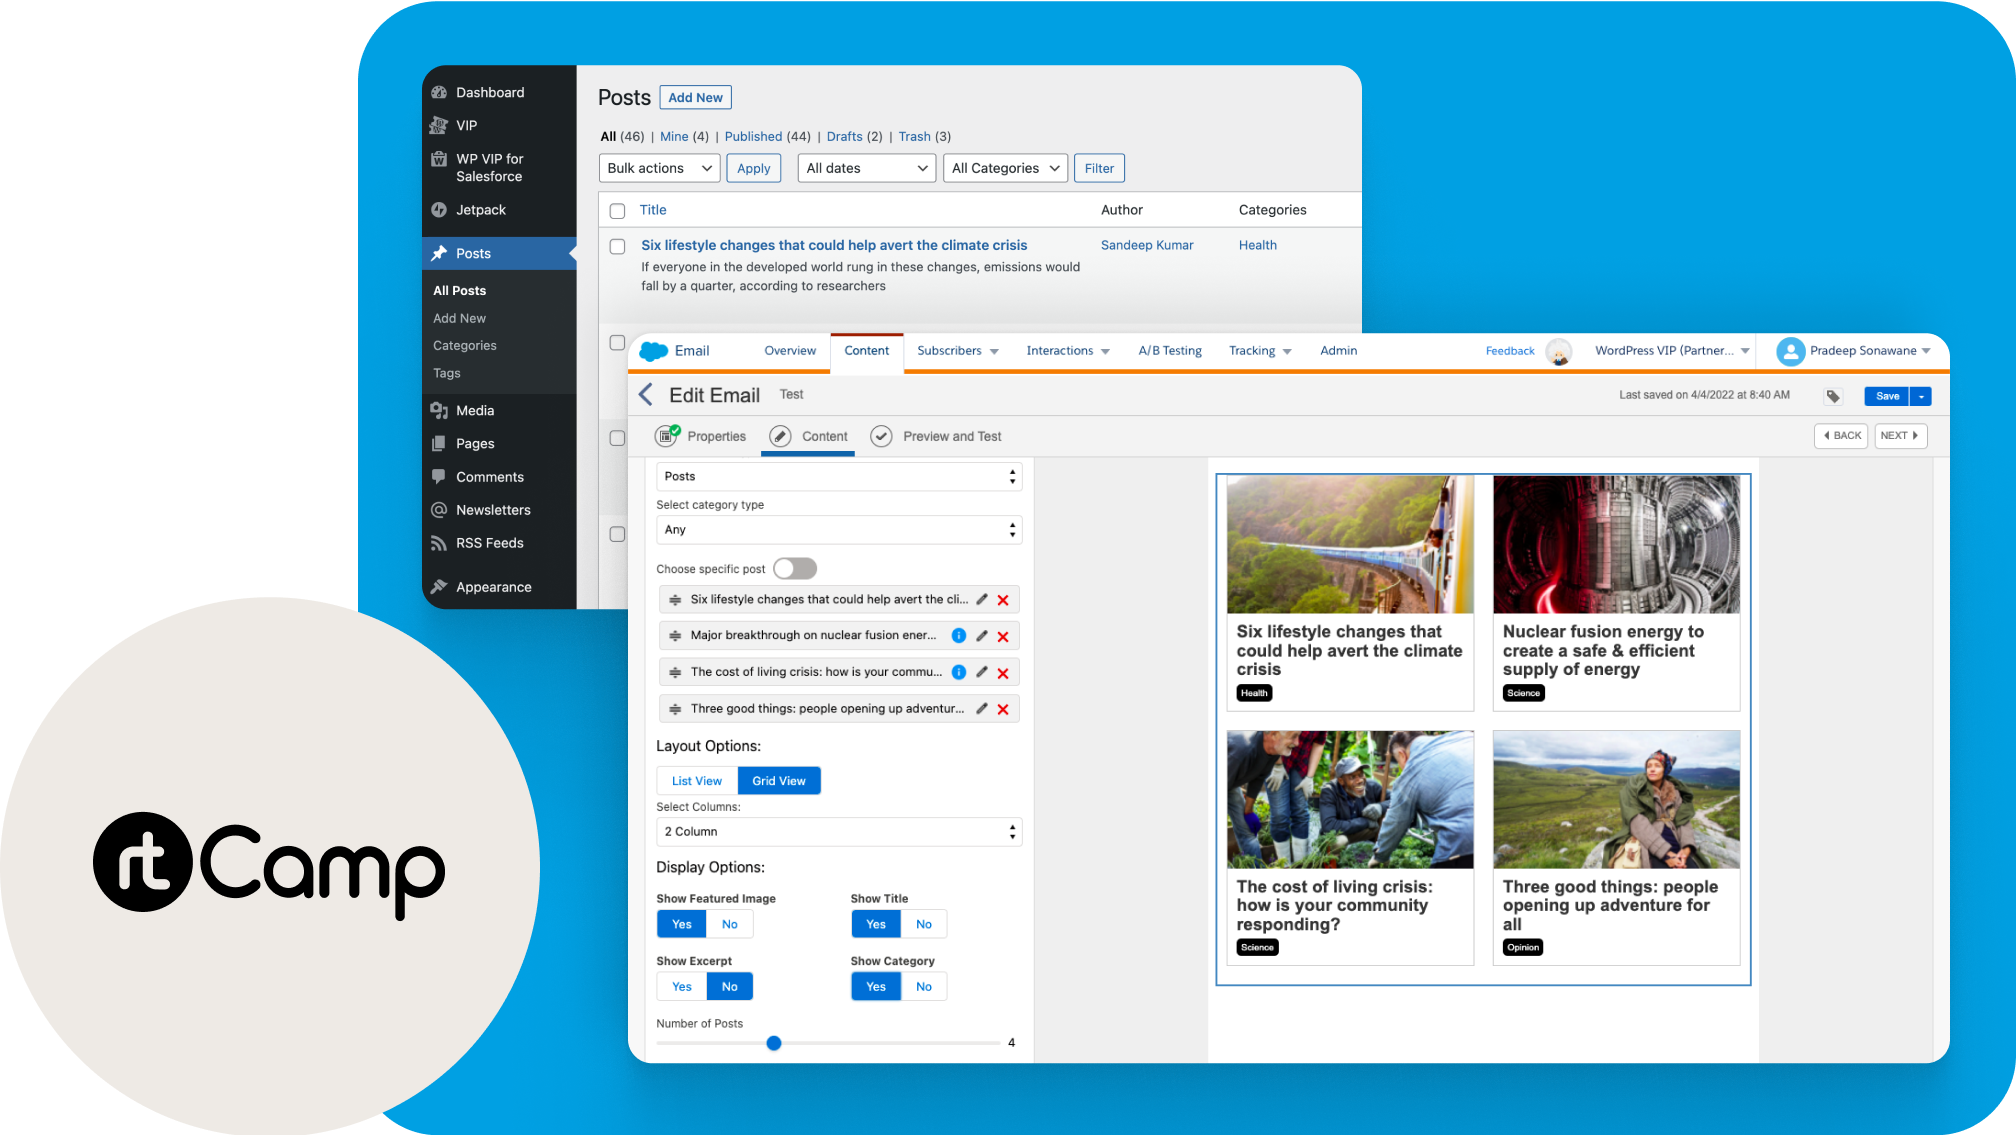The width and height of the screenshot is (2016, 1135).
Task: Click Add New button beside Posts heading
Action: coord(695,97)
